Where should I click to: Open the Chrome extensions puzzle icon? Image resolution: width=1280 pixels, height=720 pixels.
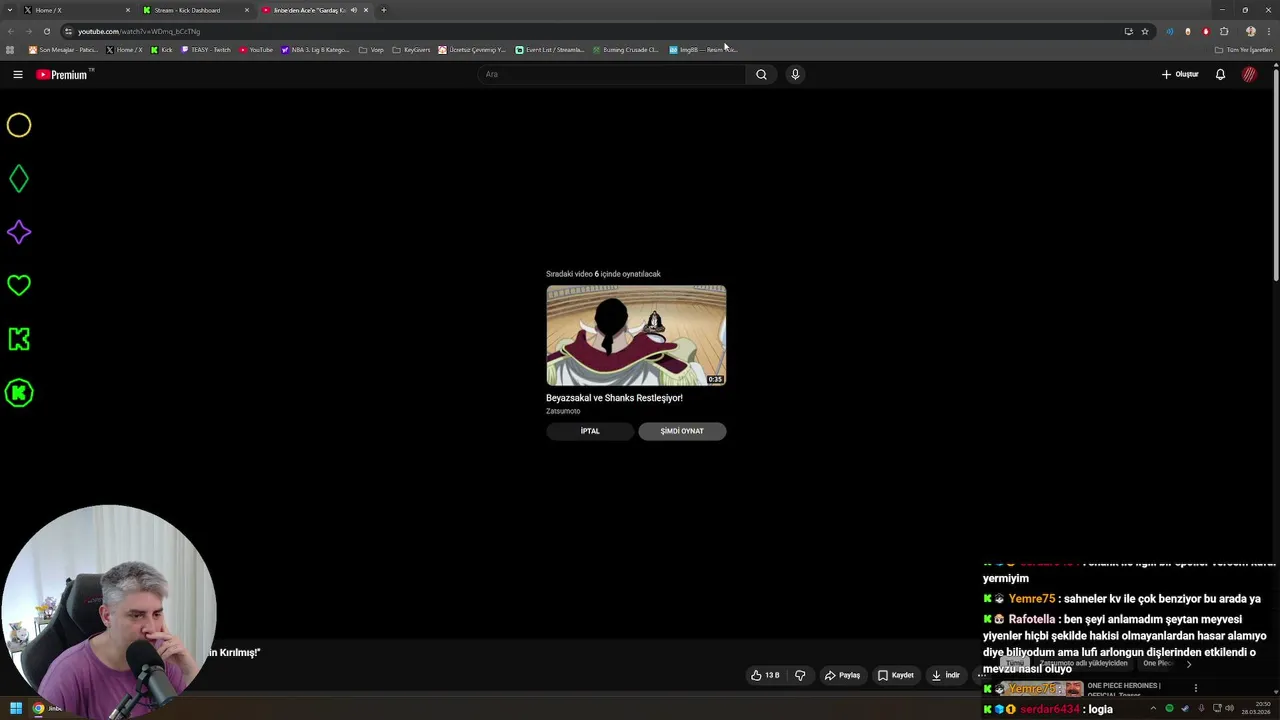pyautogui.click(x=1224, y=31)
